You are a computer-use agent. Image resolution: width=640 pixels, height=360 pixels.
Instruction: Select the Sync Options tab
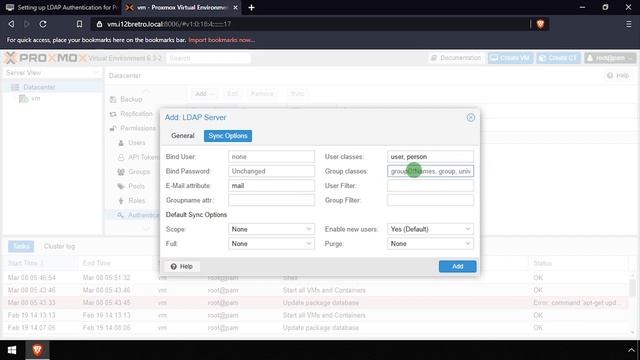pyautogui.click(x=228, y=136)
